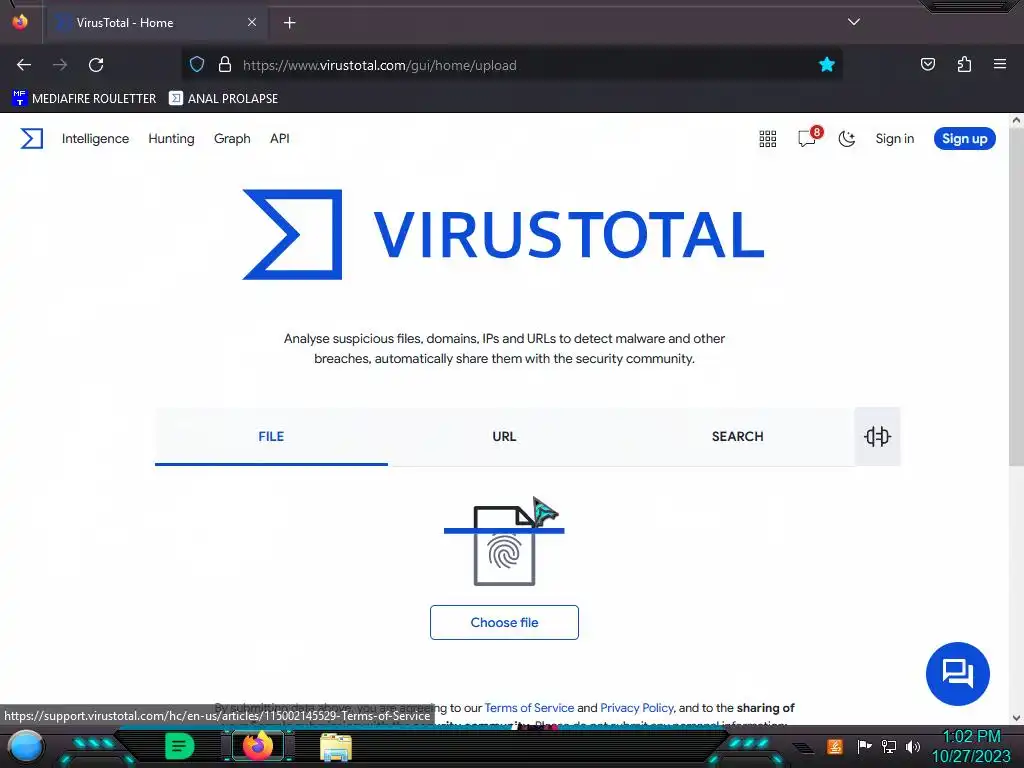Screen dimensions: 1024x768
Task: Open Hunting menu item
Action: pos(171,138)
